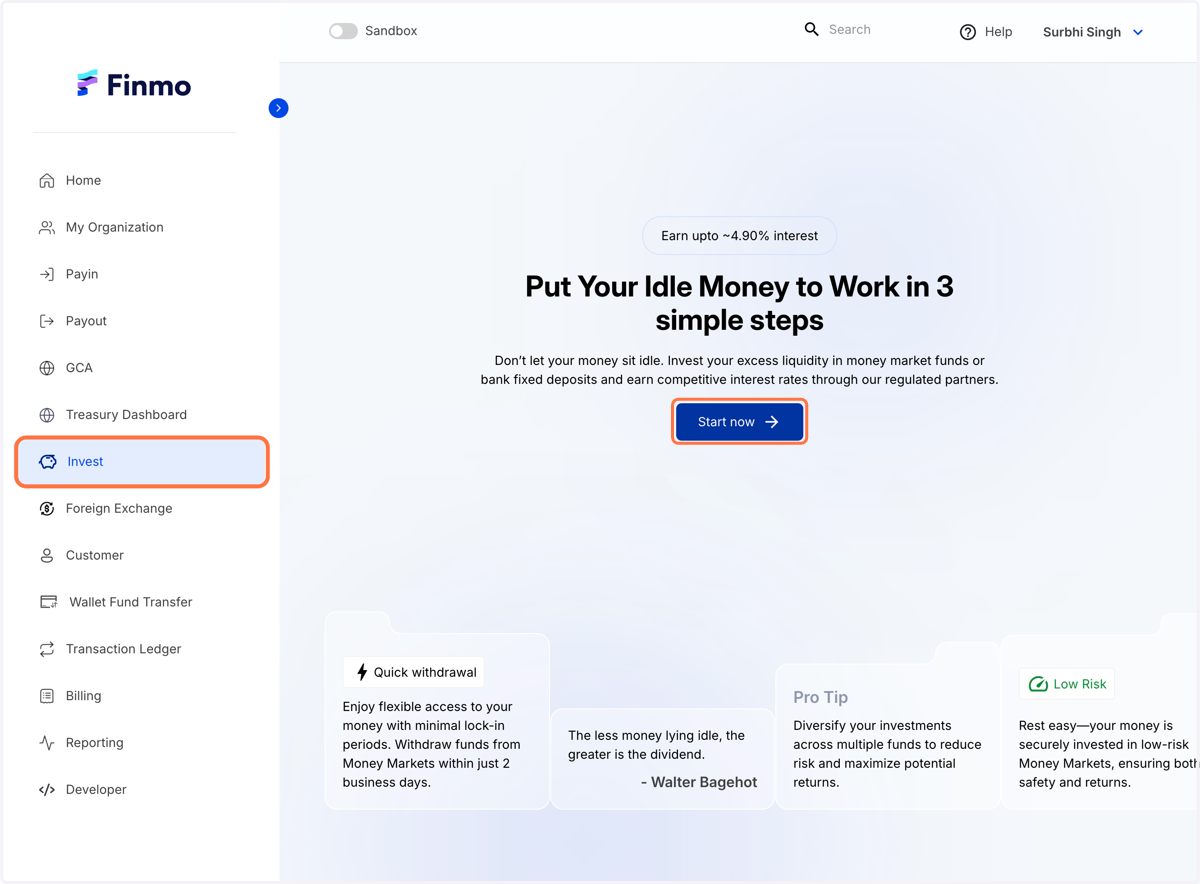Select the GCA menu item
Viewport: 1200px width, 884px height.
tap(142, 368)
